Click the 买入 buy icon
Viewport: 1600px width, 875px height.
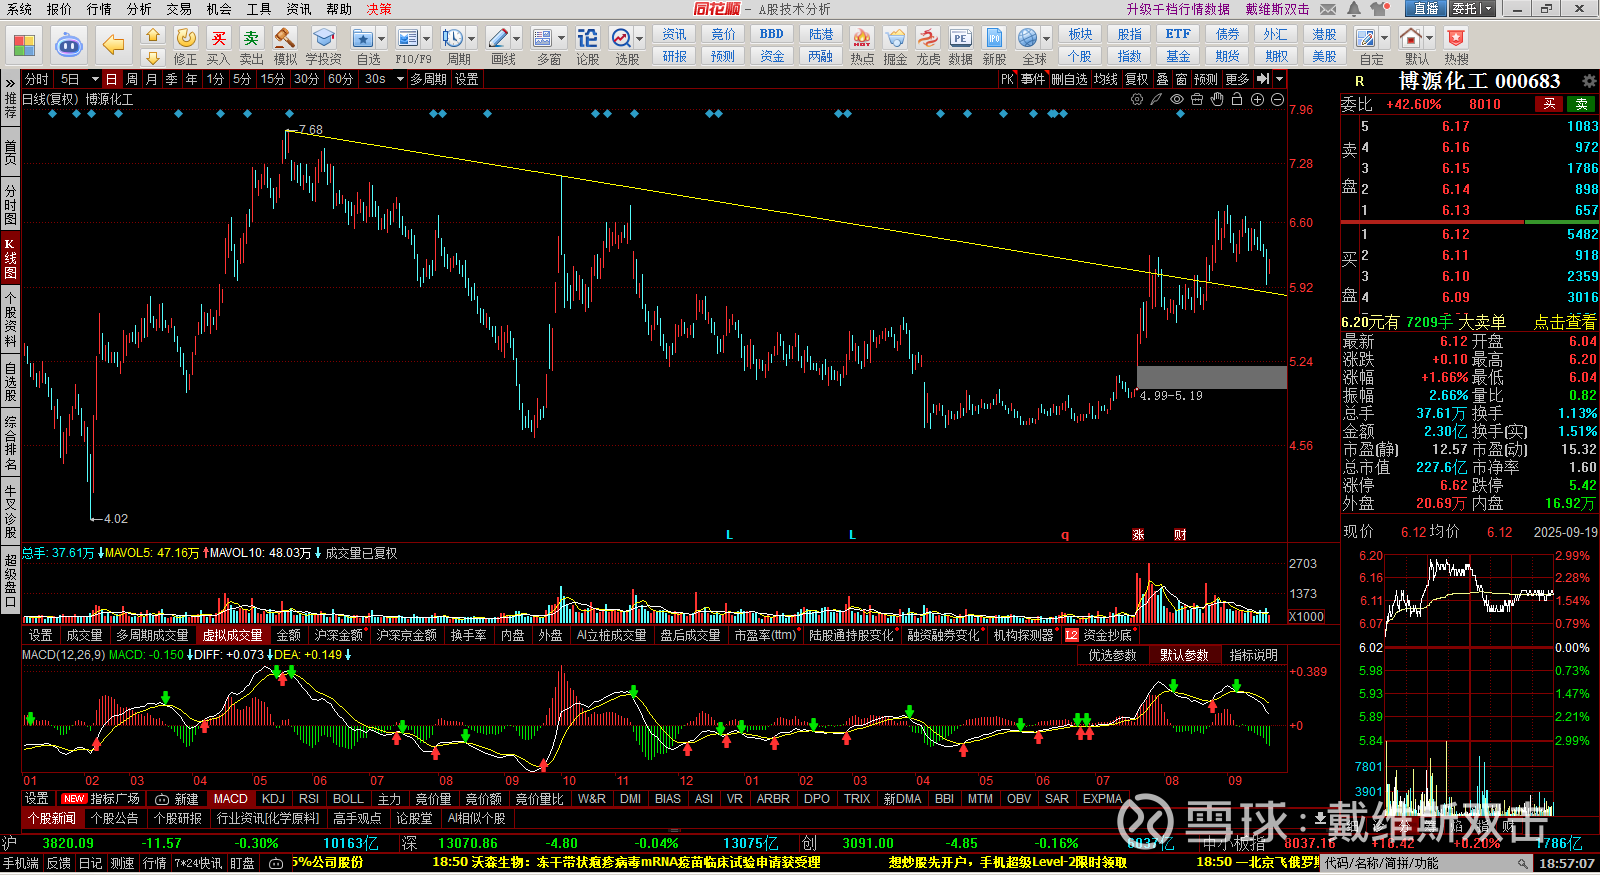(x=218, y=38)
